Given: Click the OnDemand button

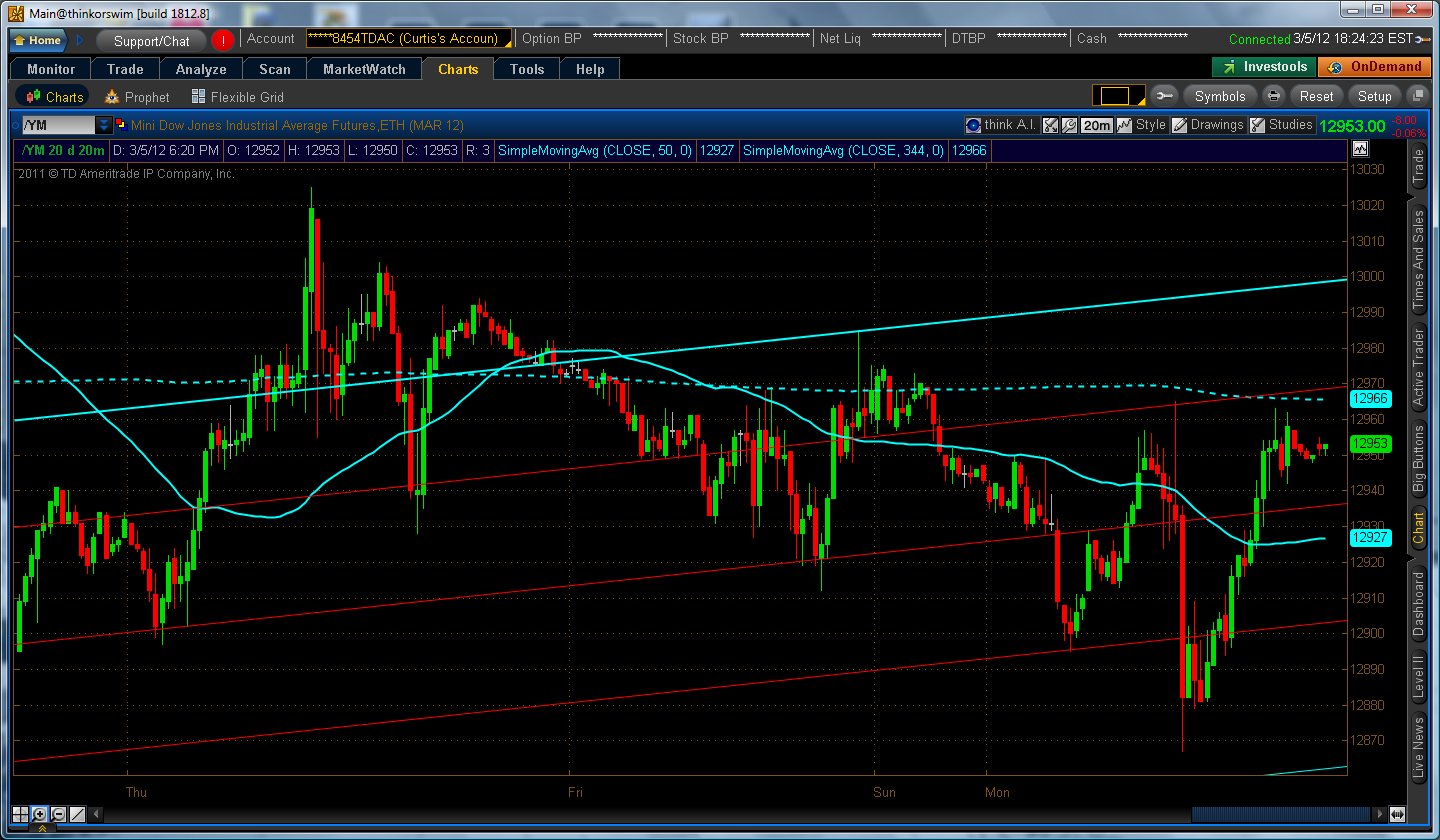Looking at the screenshot, I should coord(1374,67).
